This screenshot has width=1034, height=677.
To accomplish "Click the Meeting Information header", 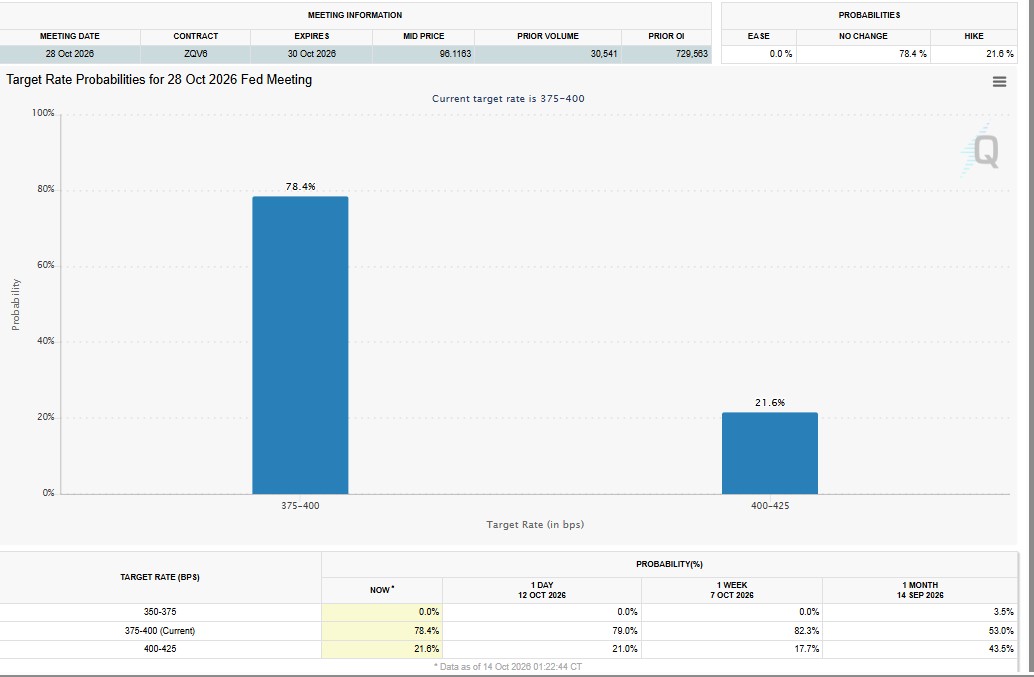I will (355, 15).
